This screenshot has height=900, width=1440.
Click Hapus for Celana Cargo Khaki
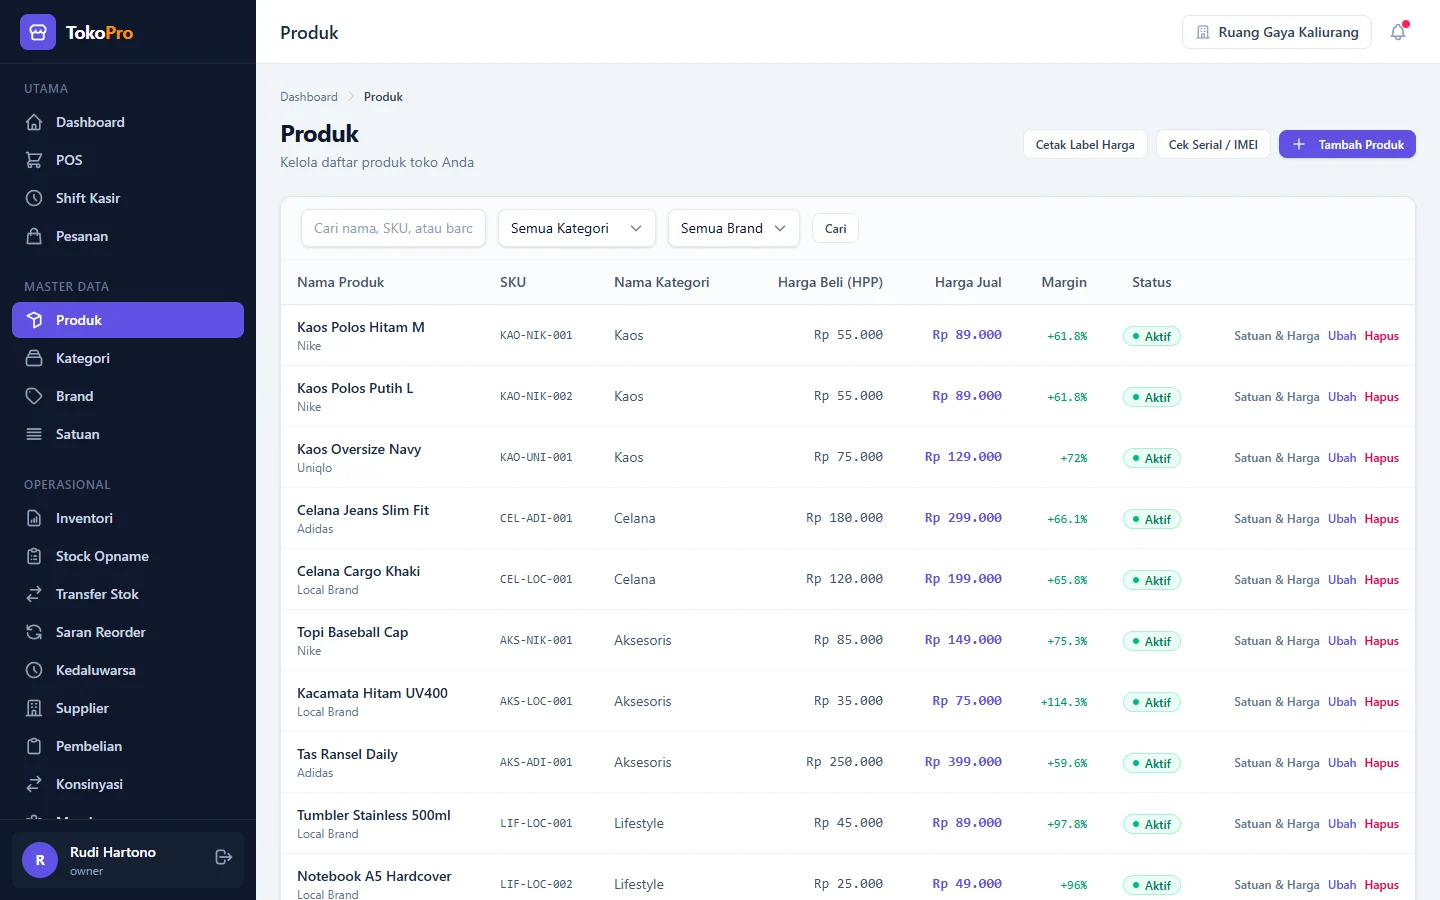coord(1381,580)
